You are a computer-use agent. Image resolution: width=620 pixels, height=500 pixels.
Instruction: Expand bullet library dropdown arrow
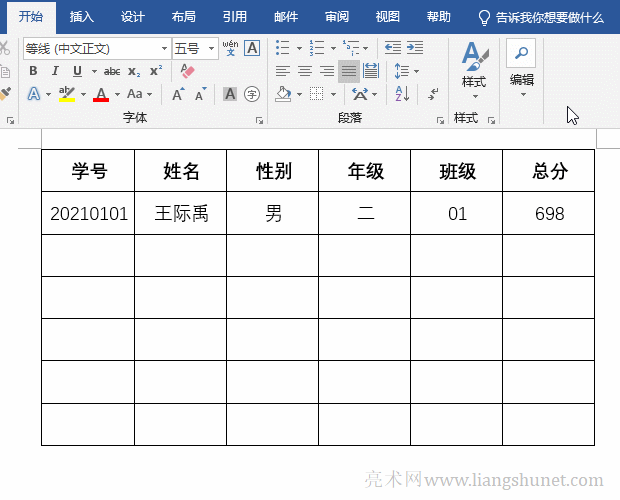coord(299,48)
